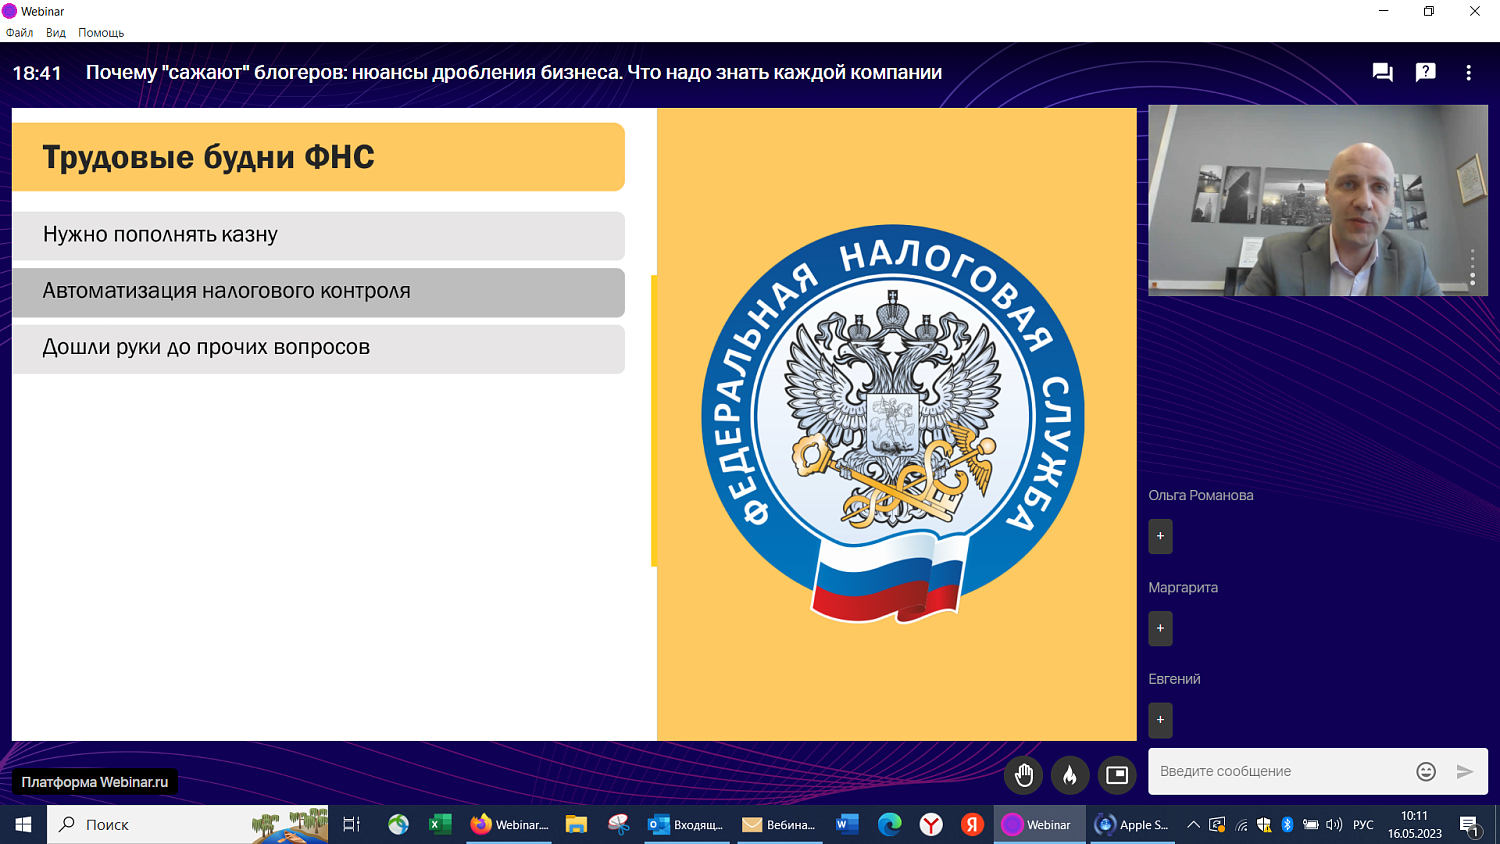Screen dimensions: 1500x844
Task: Open the Файл menu
Action: click(19, 32)
